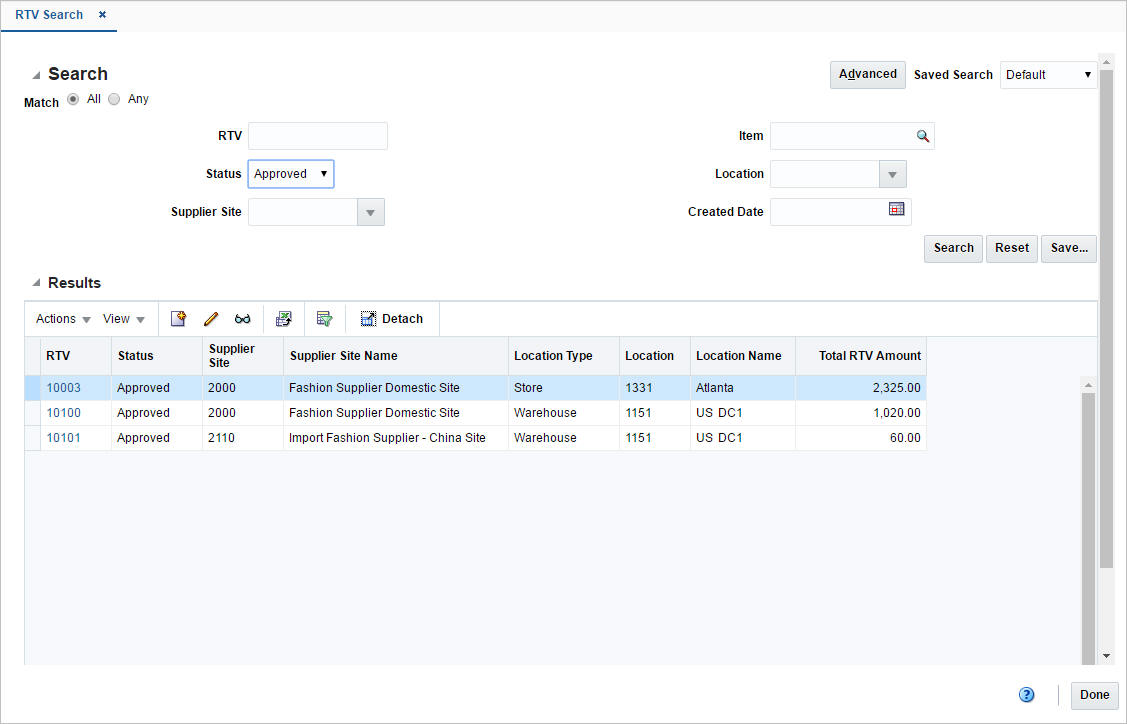Select the Match Any radio button
Screen dimensions: 1127x724
[114, 99]
